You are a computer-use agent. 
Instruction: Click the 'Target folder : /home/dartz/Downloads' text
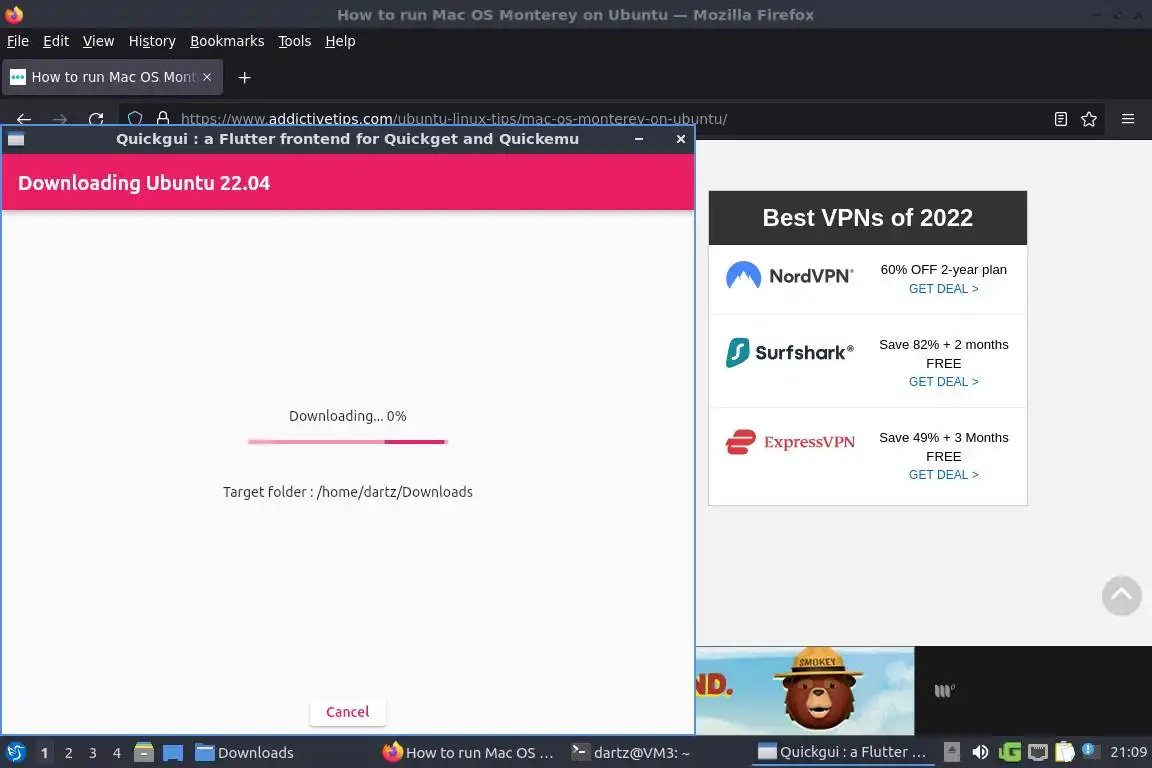pyautogui.click(x=348, y=492)
